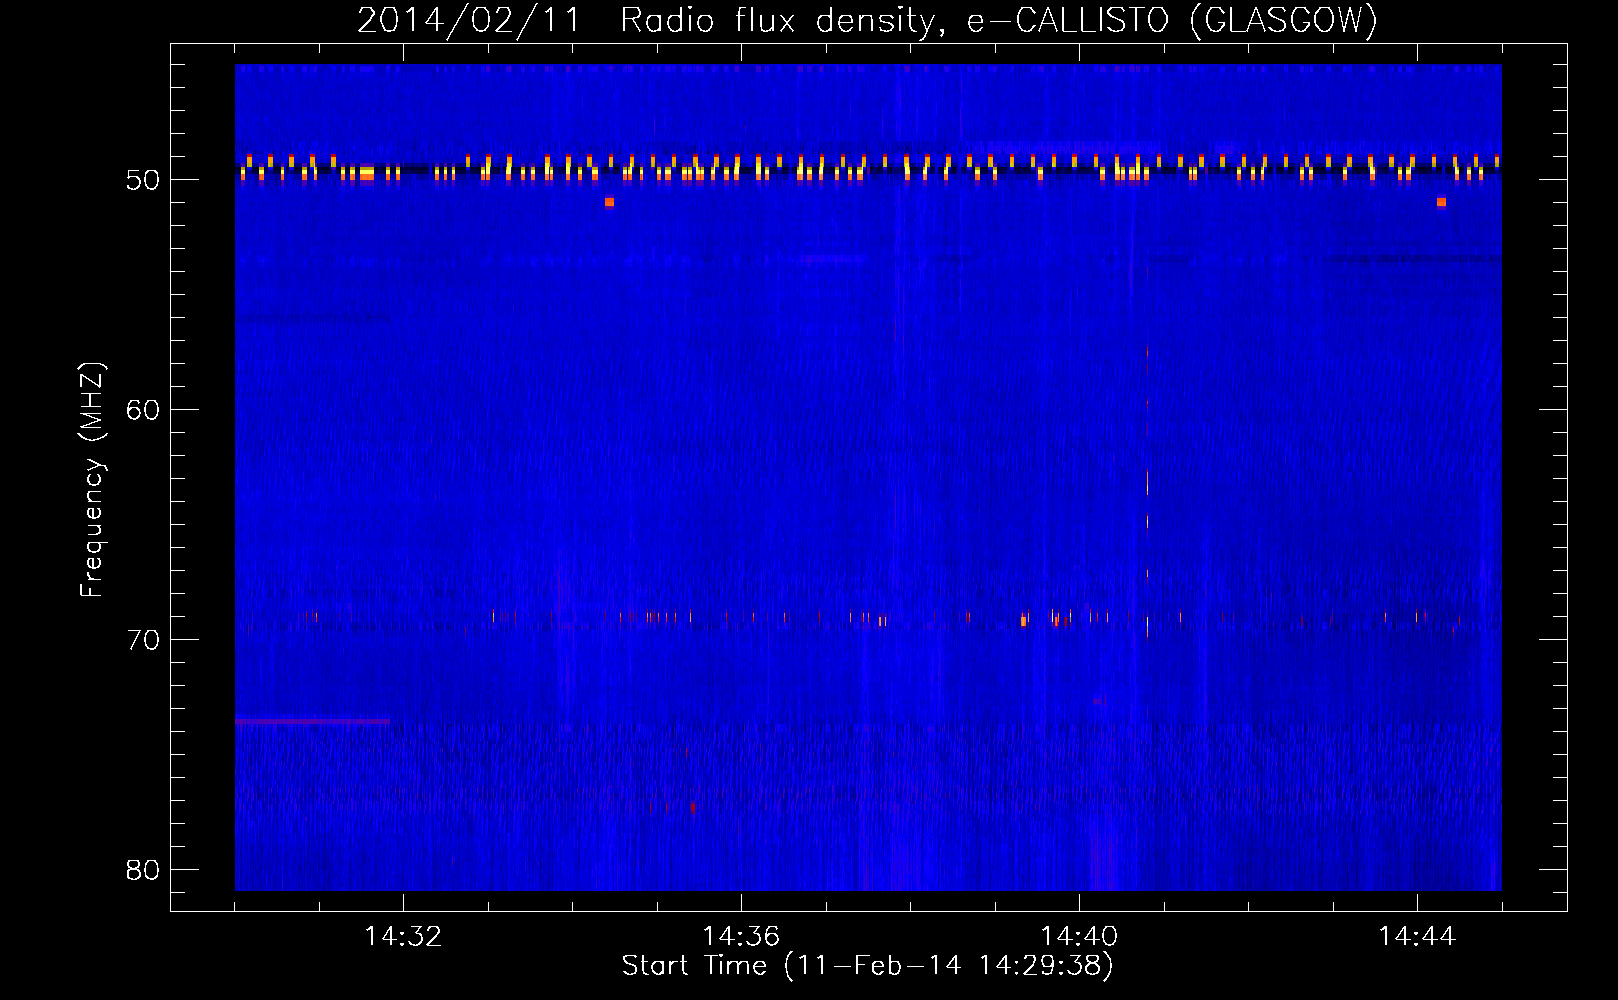
Task: Select the 14:44 time tick label
Action: point(1417,936)
